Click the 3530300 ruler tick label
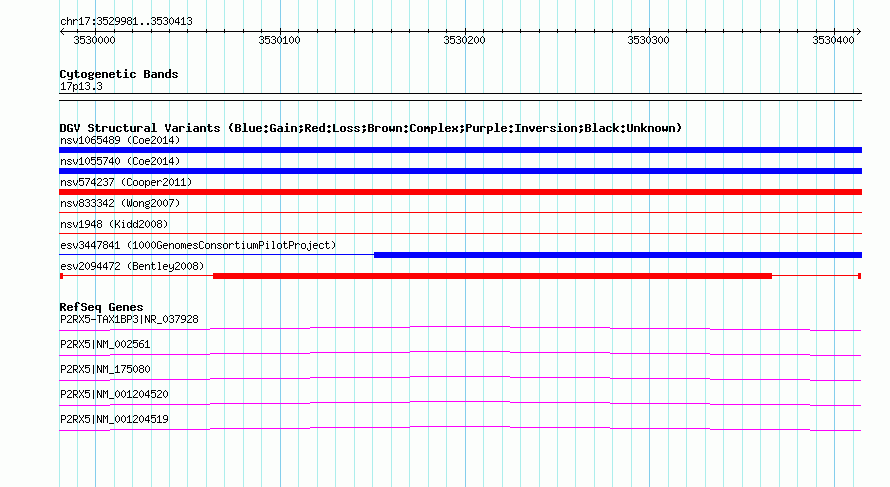The image size is (890, 487). 648,40
